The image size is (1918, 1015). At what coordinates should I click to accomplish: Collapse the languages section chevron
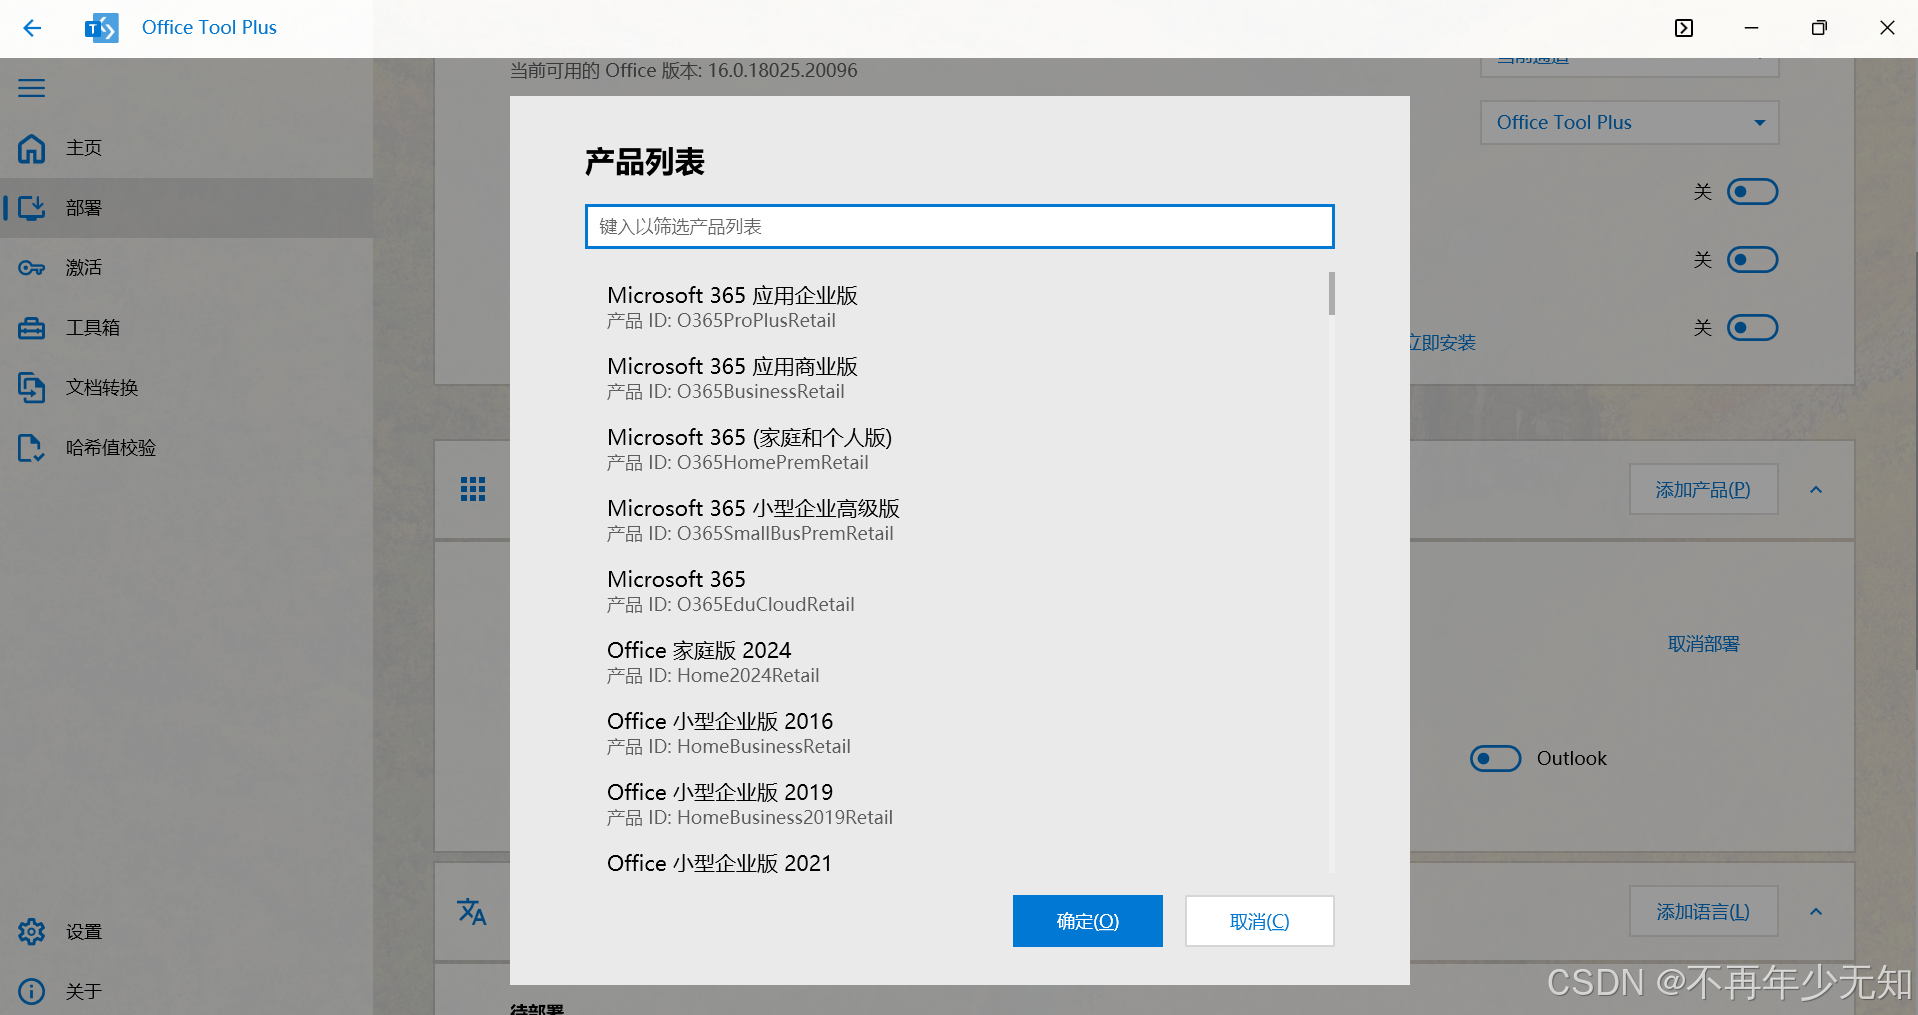(1816, 912)
